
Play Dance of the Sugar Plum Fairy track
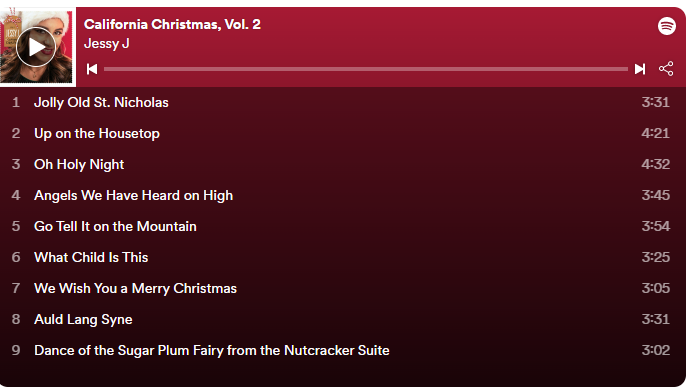click(x=343, y=350)
